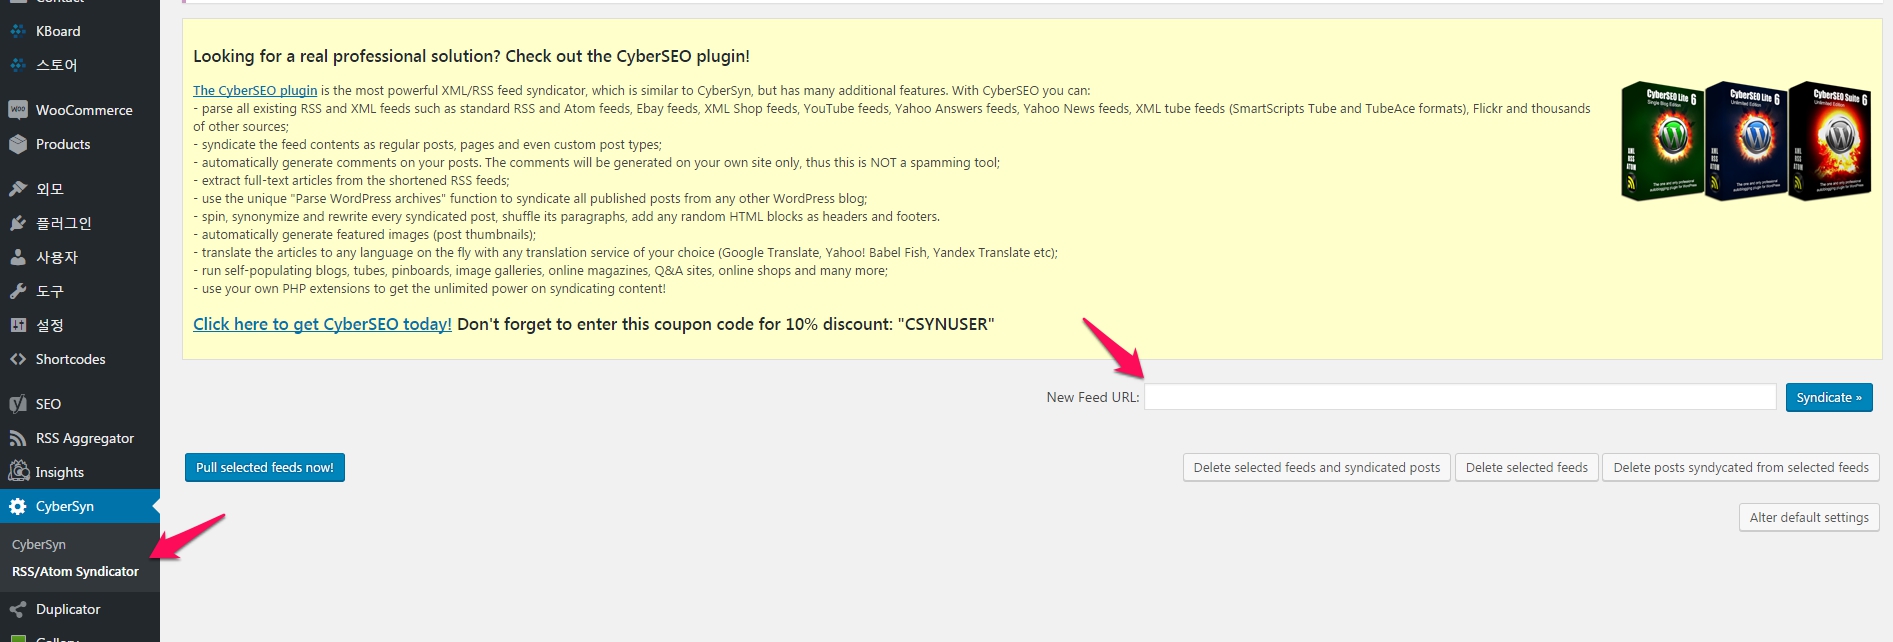Click the Shortcodes code-bracket icon

tap(18, 359)
